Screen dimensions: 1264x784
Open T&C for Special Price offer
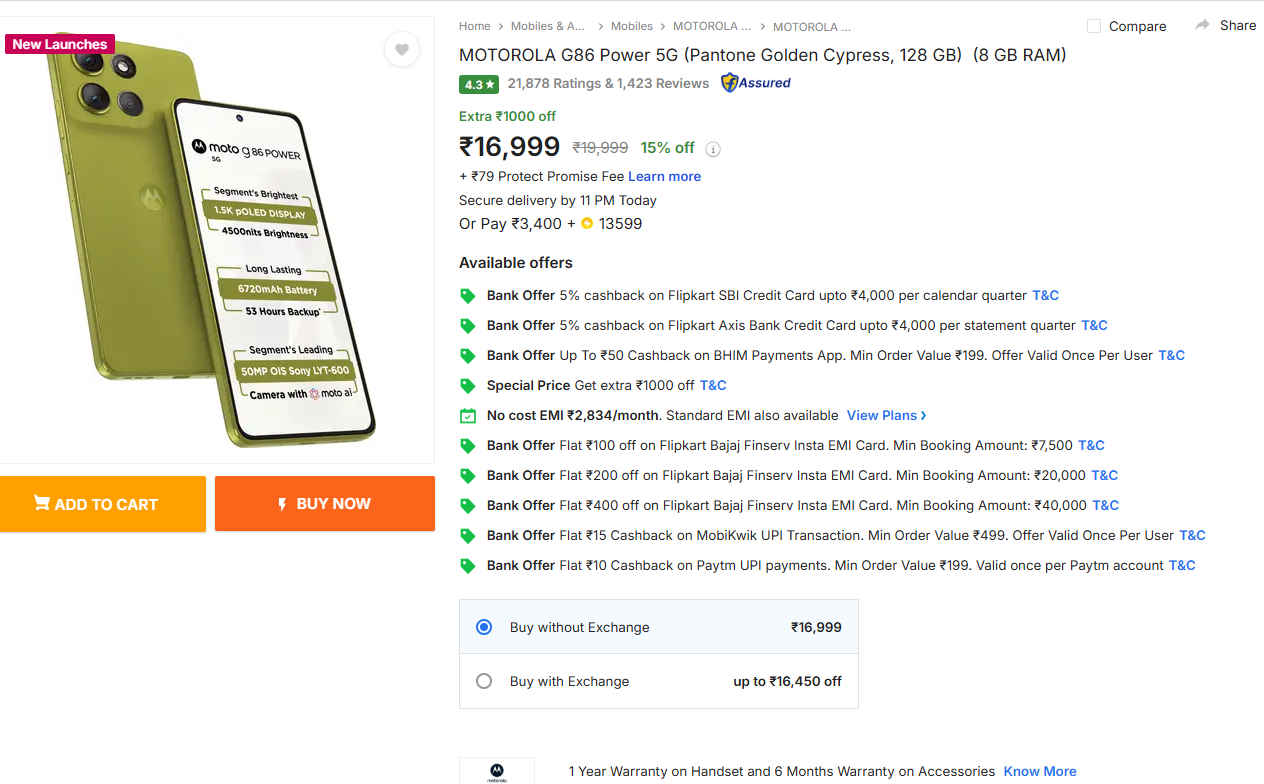pyautogui.click(x=713, y=385)
